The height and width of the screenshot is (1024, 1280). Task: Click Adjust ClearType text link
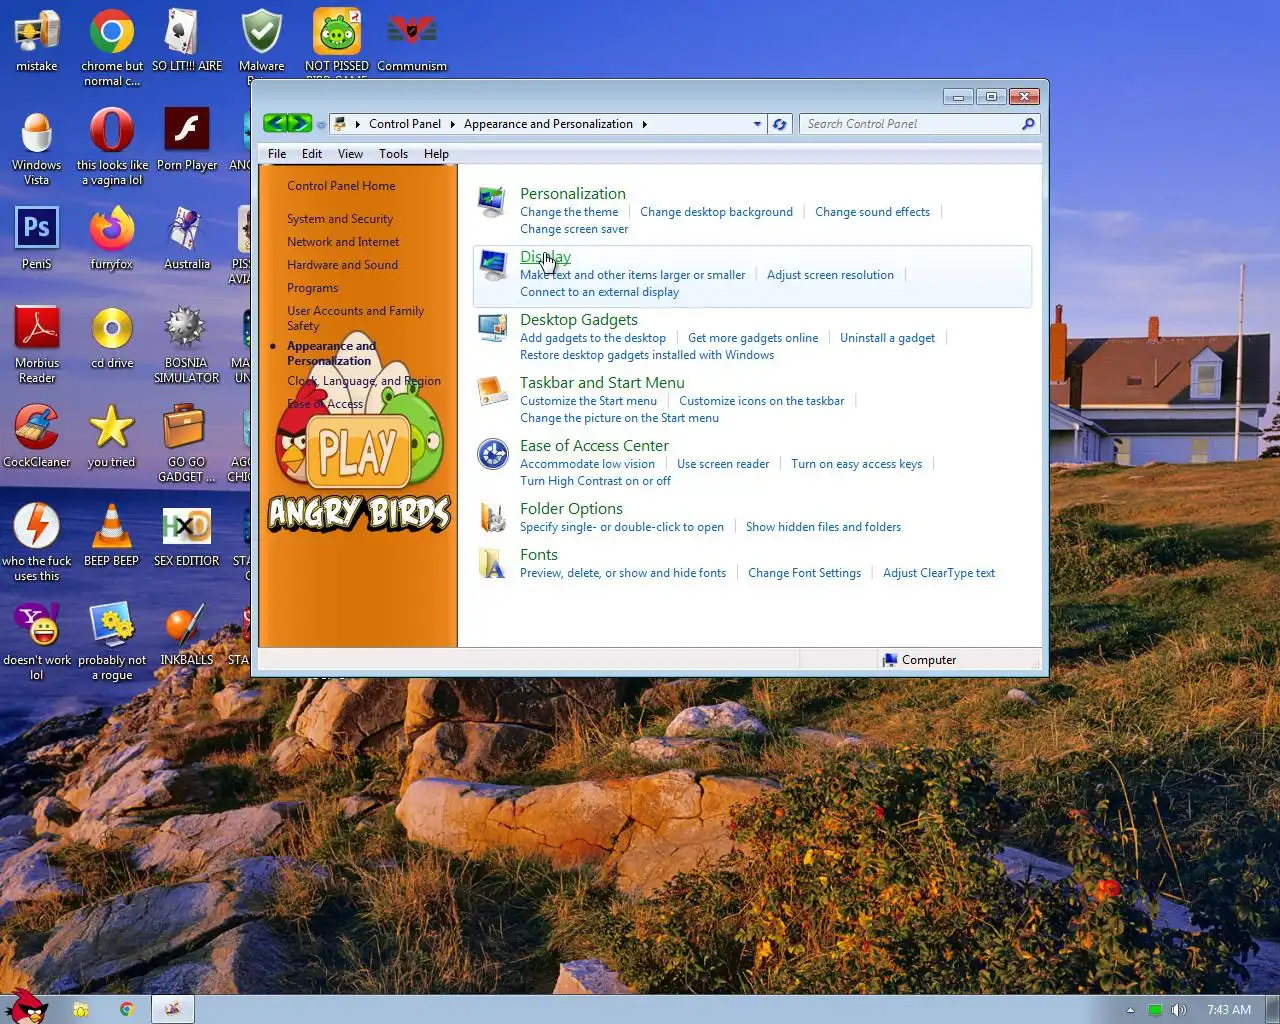(x=939, y=573)
